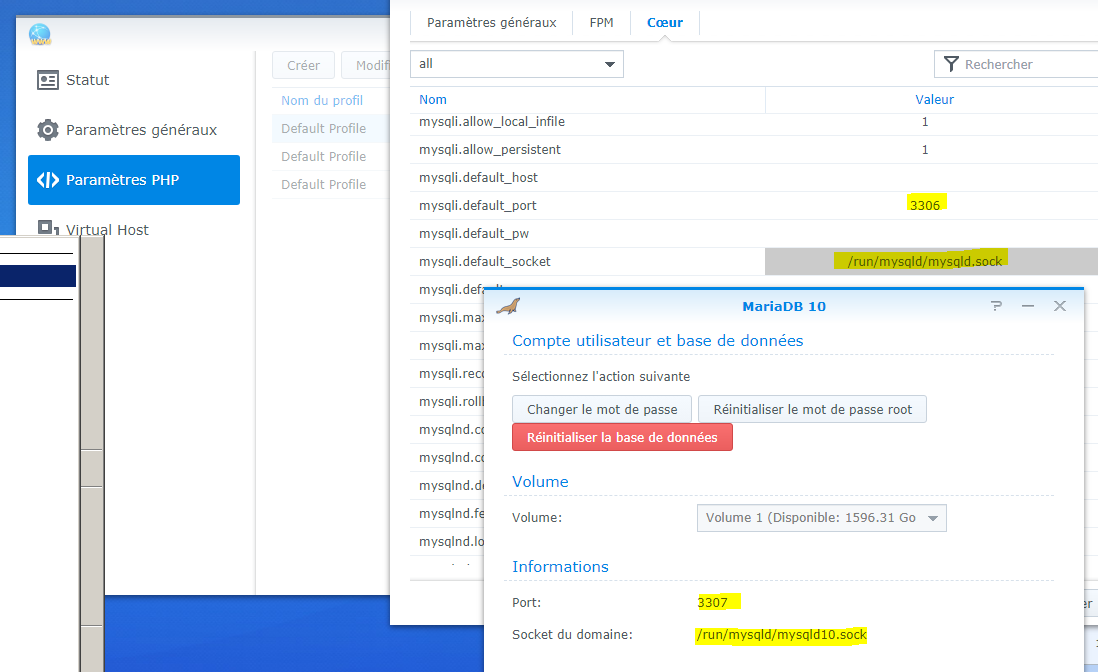This screenshot has width=1098, height=672.
Task: Click the /run/mysqld/mysqld10.sock socket path
Action: pyautogui.click(x=781, y=635)
